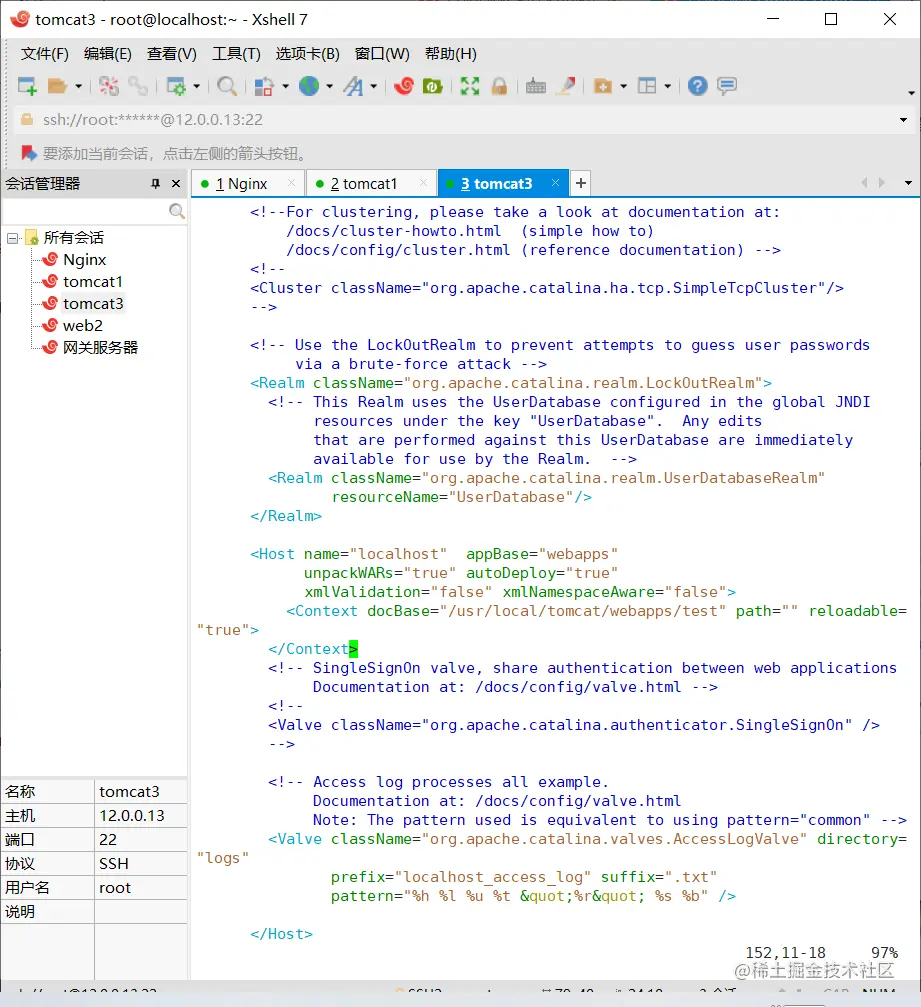Image resolution: width=921 pixels, height=1007 pixels.
Task: Close the session manager panel
Action: 176,184
